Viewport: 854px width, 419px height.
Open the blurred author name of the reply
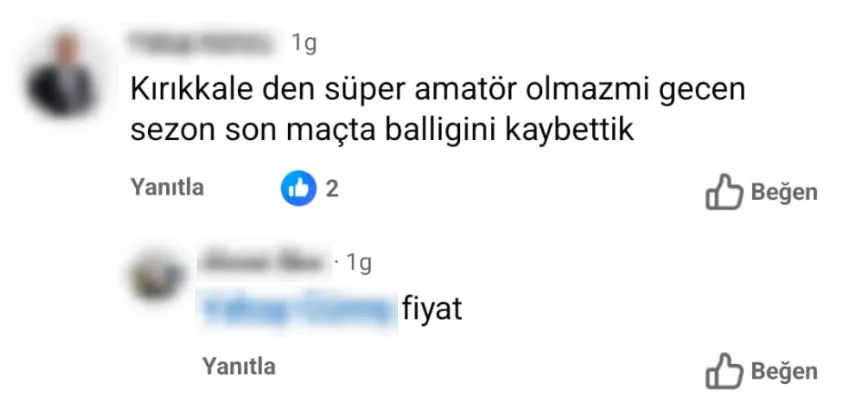[x=264, y=263]
